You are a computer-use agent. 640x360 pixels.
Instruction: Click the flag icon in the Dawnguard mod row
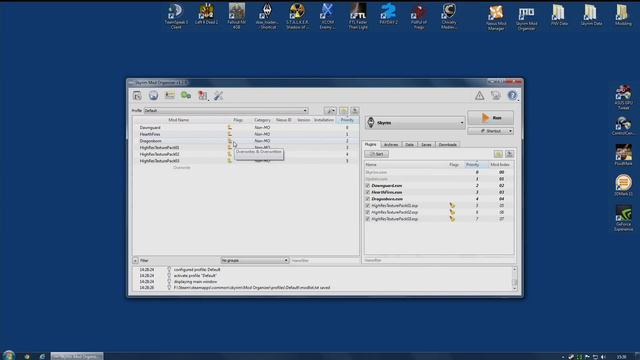pos(230,127)
